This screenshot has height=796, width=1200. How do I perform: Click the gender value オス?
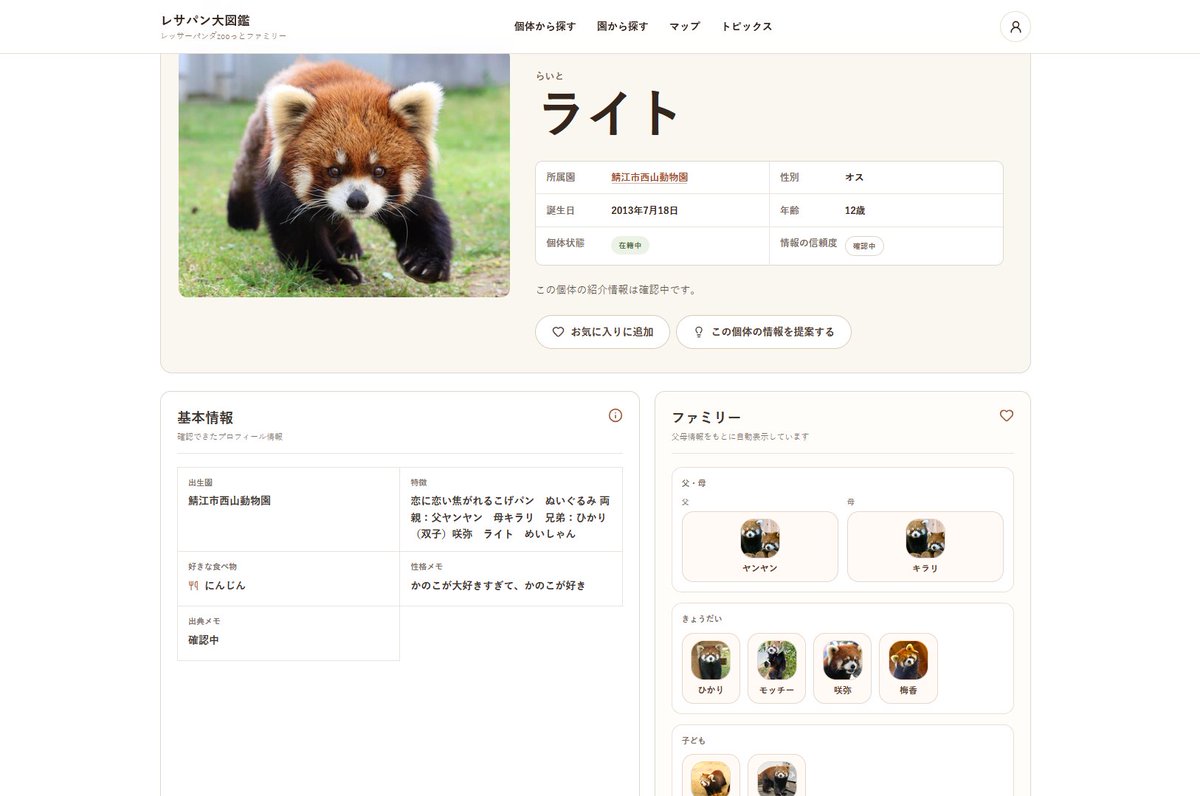click(x=854, y=177)
